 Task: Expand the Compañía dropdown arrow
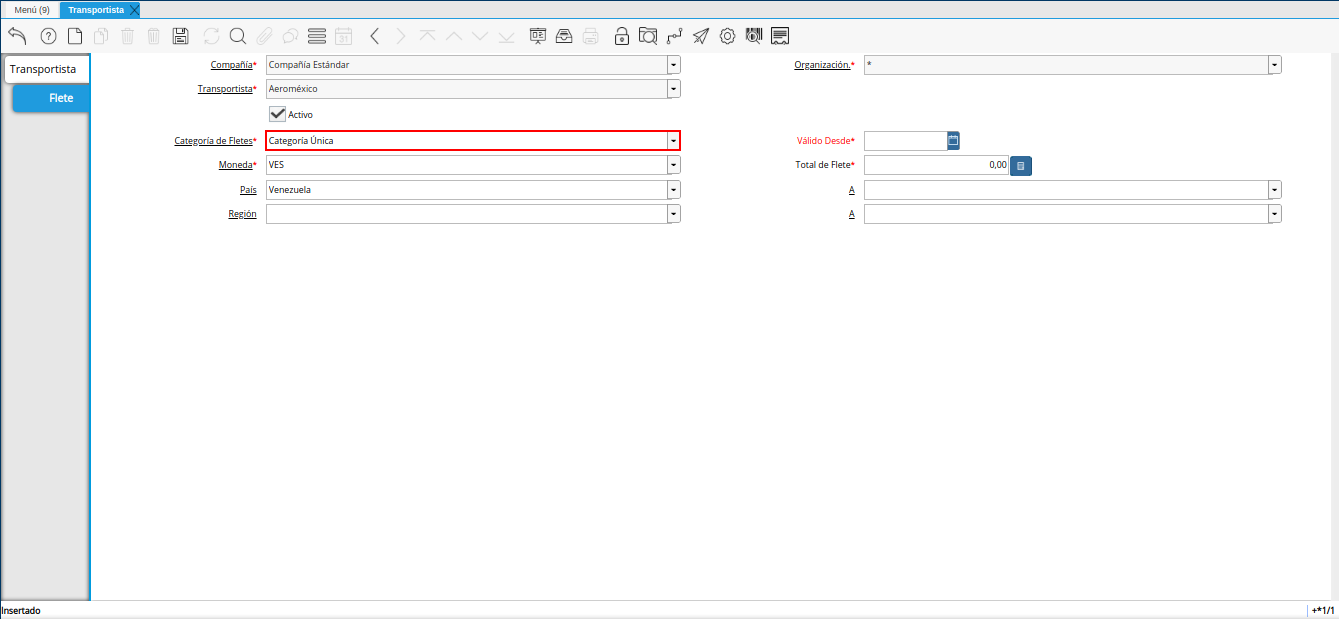tap(674, 65)
